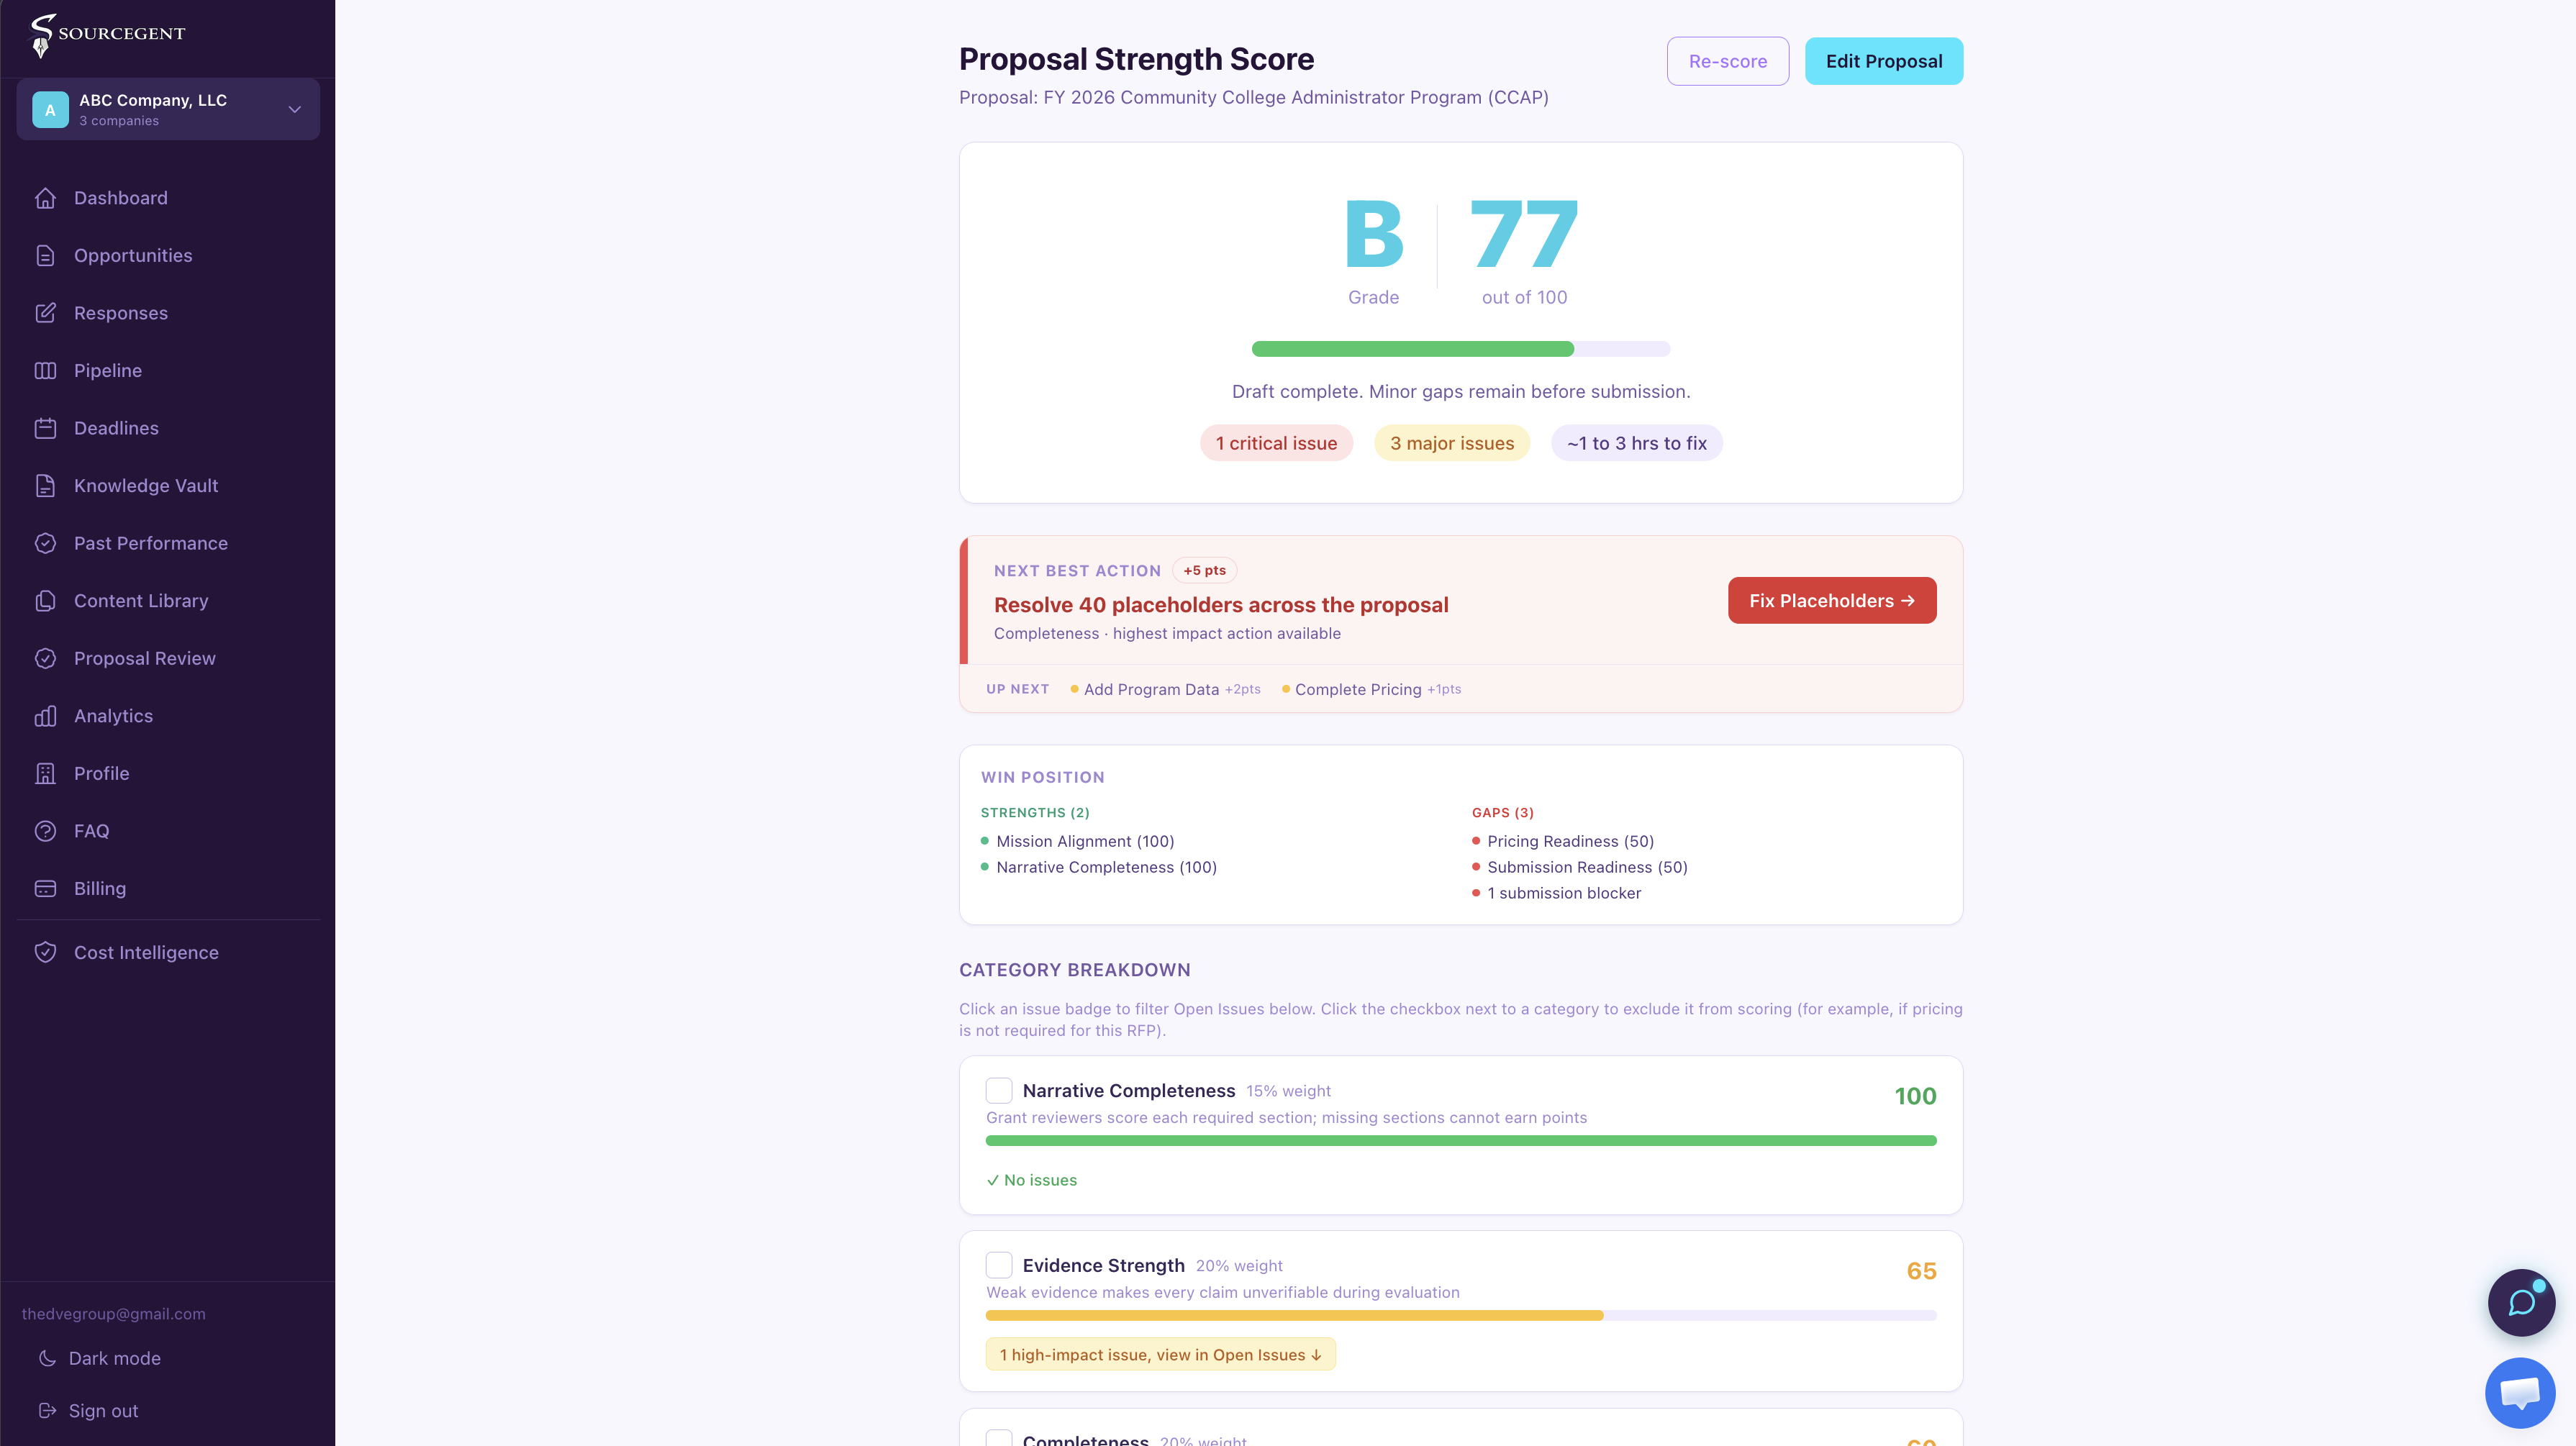
Task: Click the Proposal Review check icon
Action: click(45, 658)
